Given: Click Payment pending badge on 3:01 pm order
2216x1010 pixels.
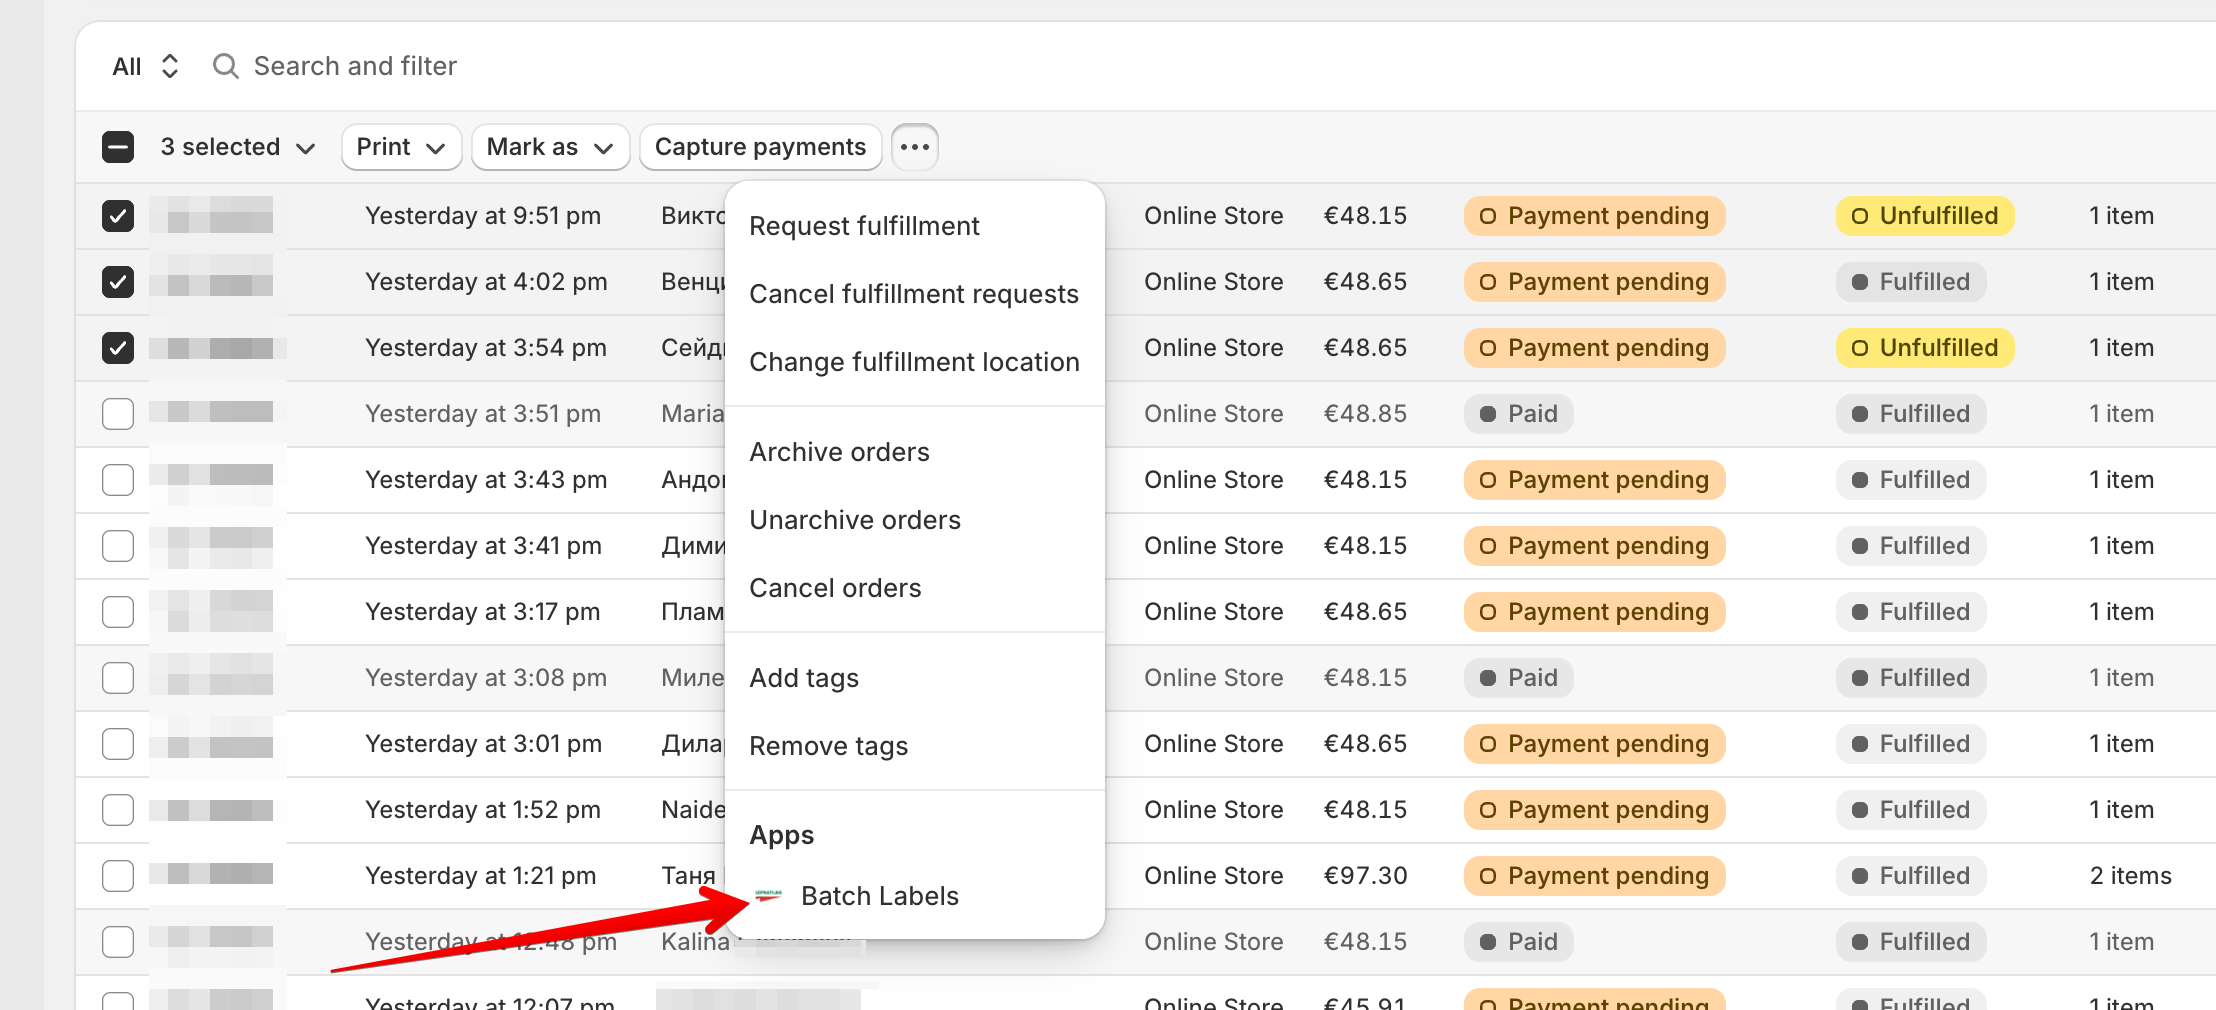Looking at the screenshot, I should pos(1595,744).
